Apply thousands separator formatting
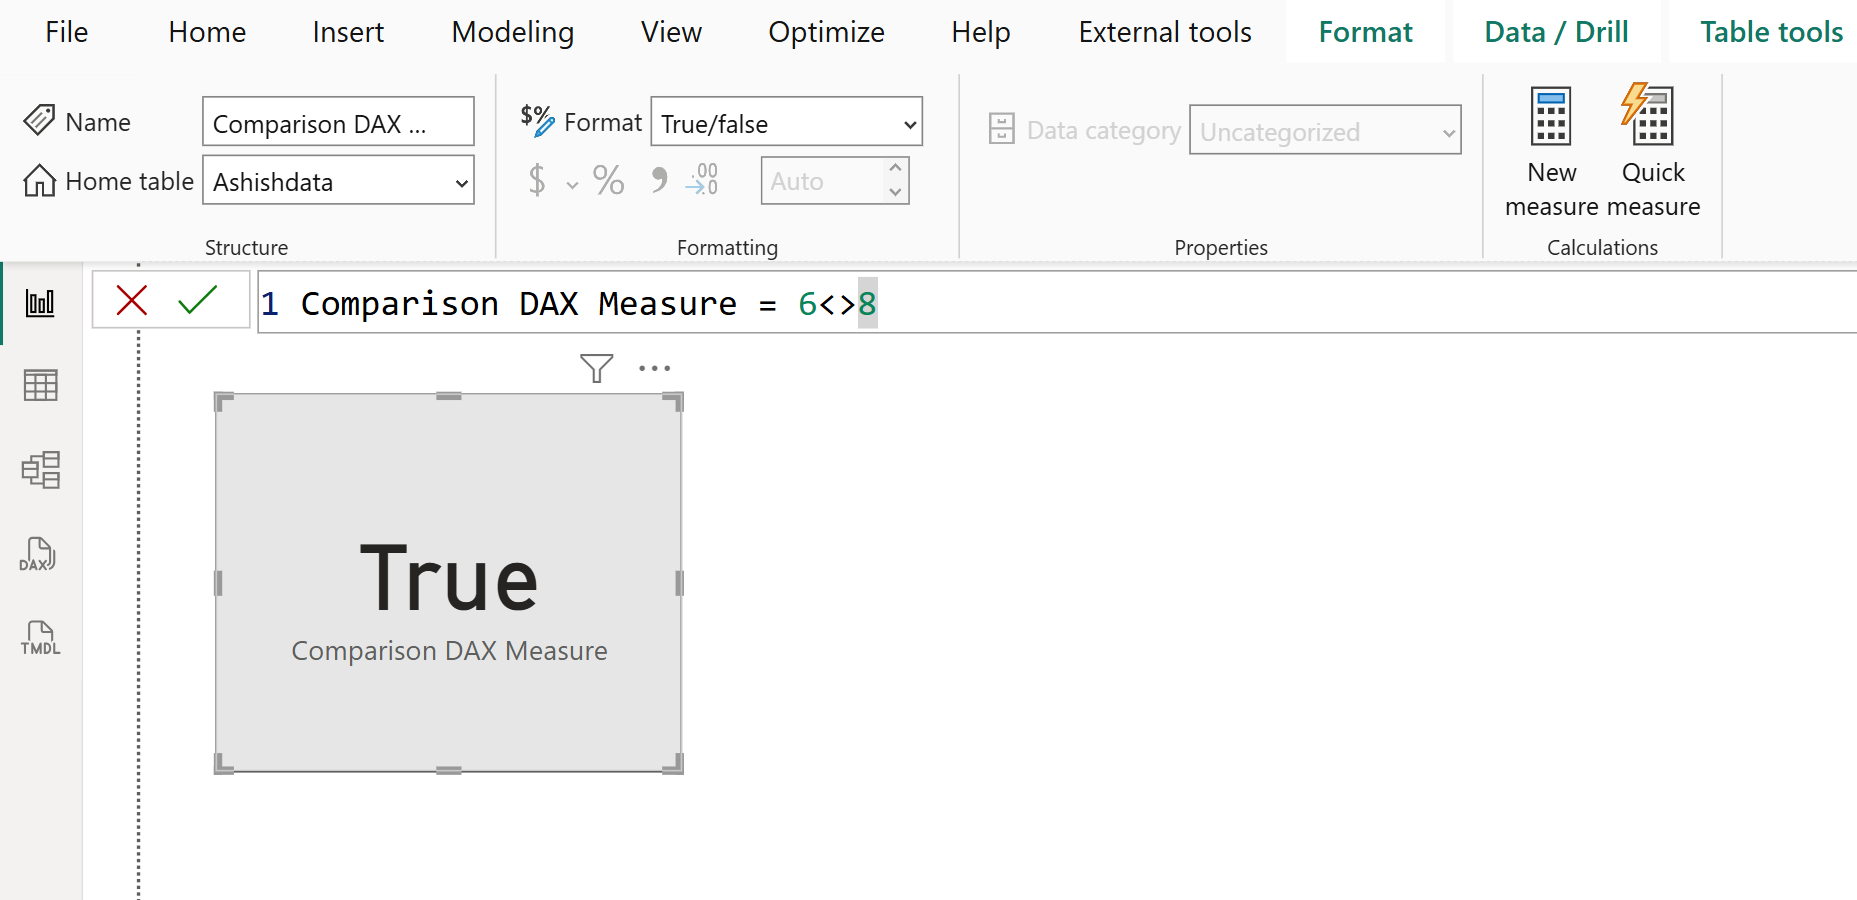Screen dimensions: 1857x900 (x=657, y=180)
